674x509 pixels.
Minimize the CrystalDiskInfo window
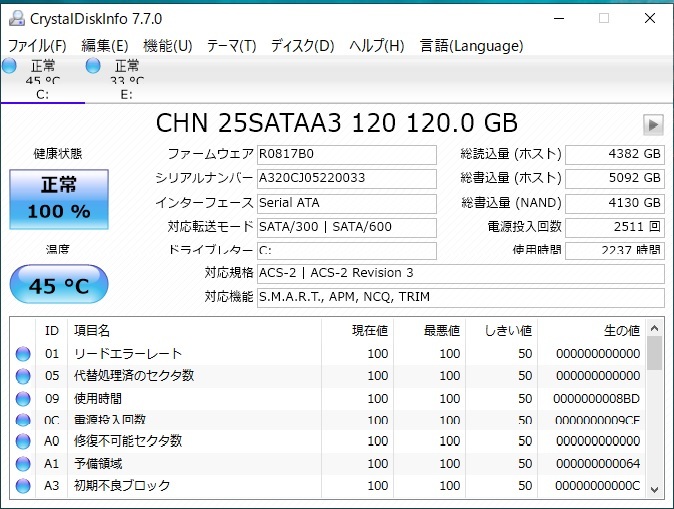point(559,18)
